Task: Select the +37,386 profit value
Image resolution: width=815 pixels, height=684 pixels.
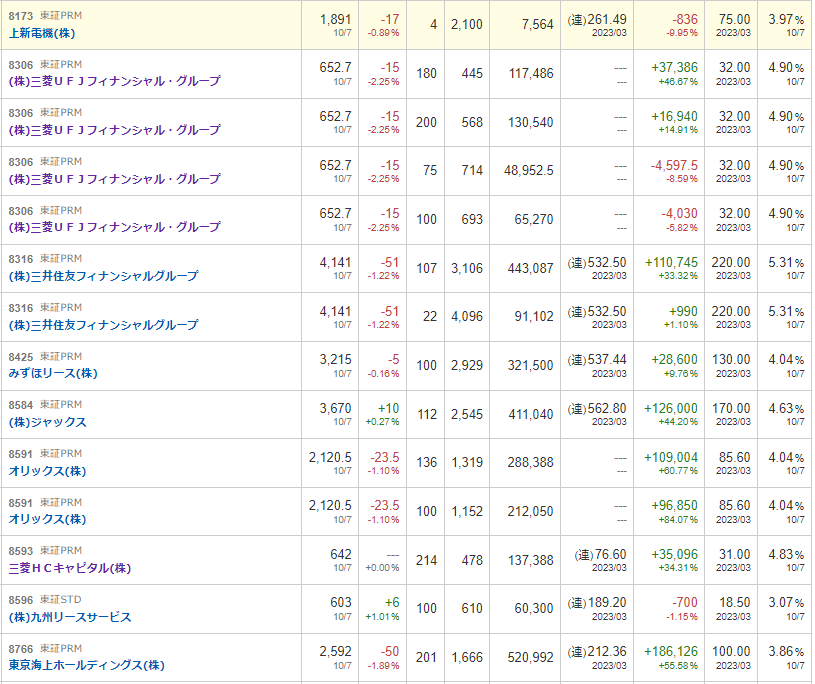Action: [x=675, y=68]
